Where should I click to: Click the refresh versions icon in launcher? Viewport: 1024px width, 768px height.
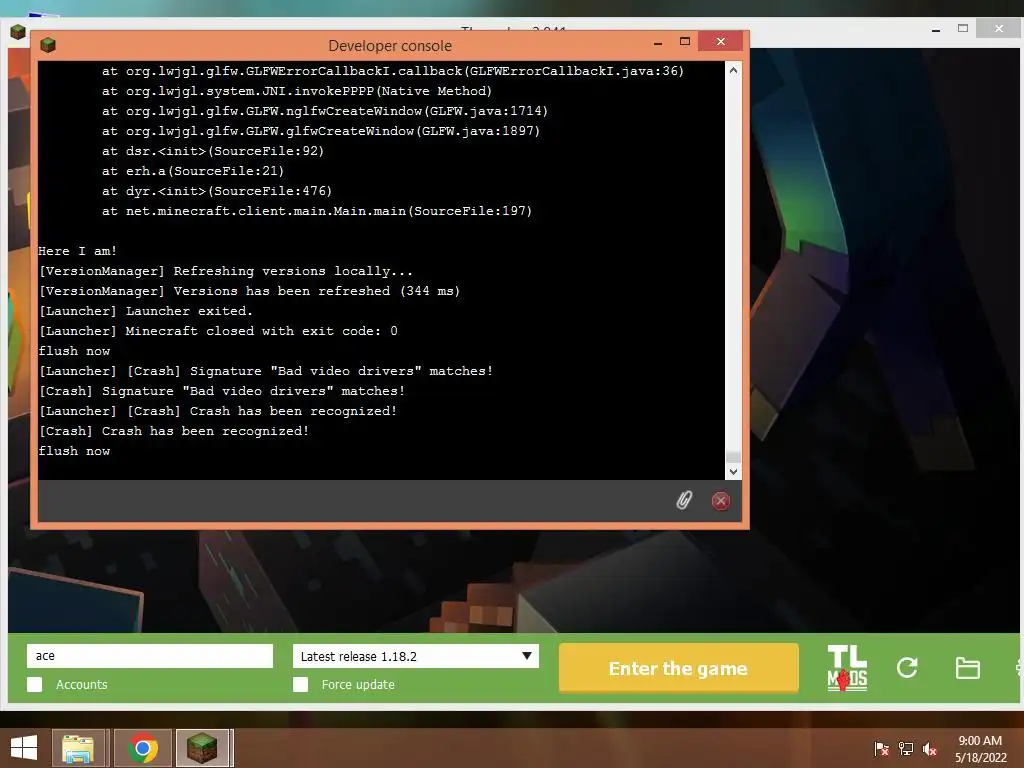click(907, 667)
